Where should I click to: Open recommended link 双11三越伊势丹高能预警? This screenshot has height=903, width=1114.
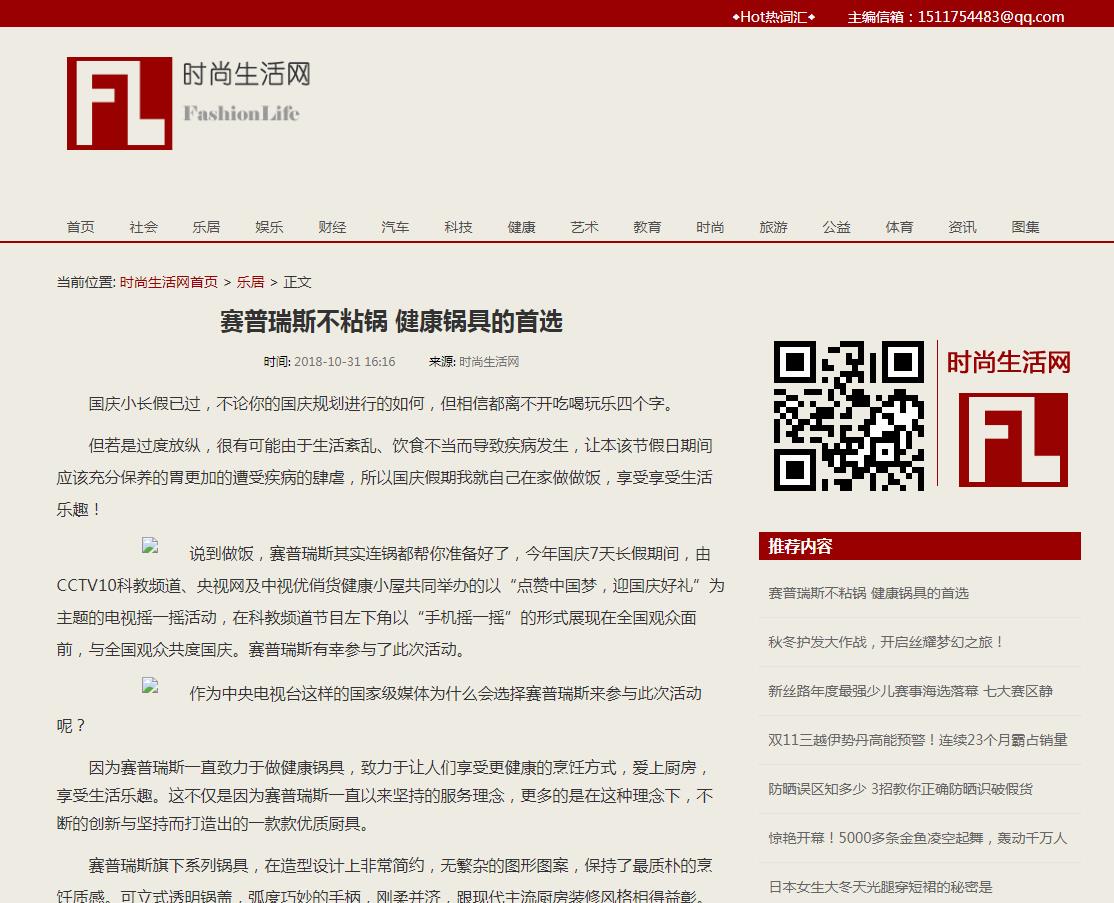(x=917, y=740)
